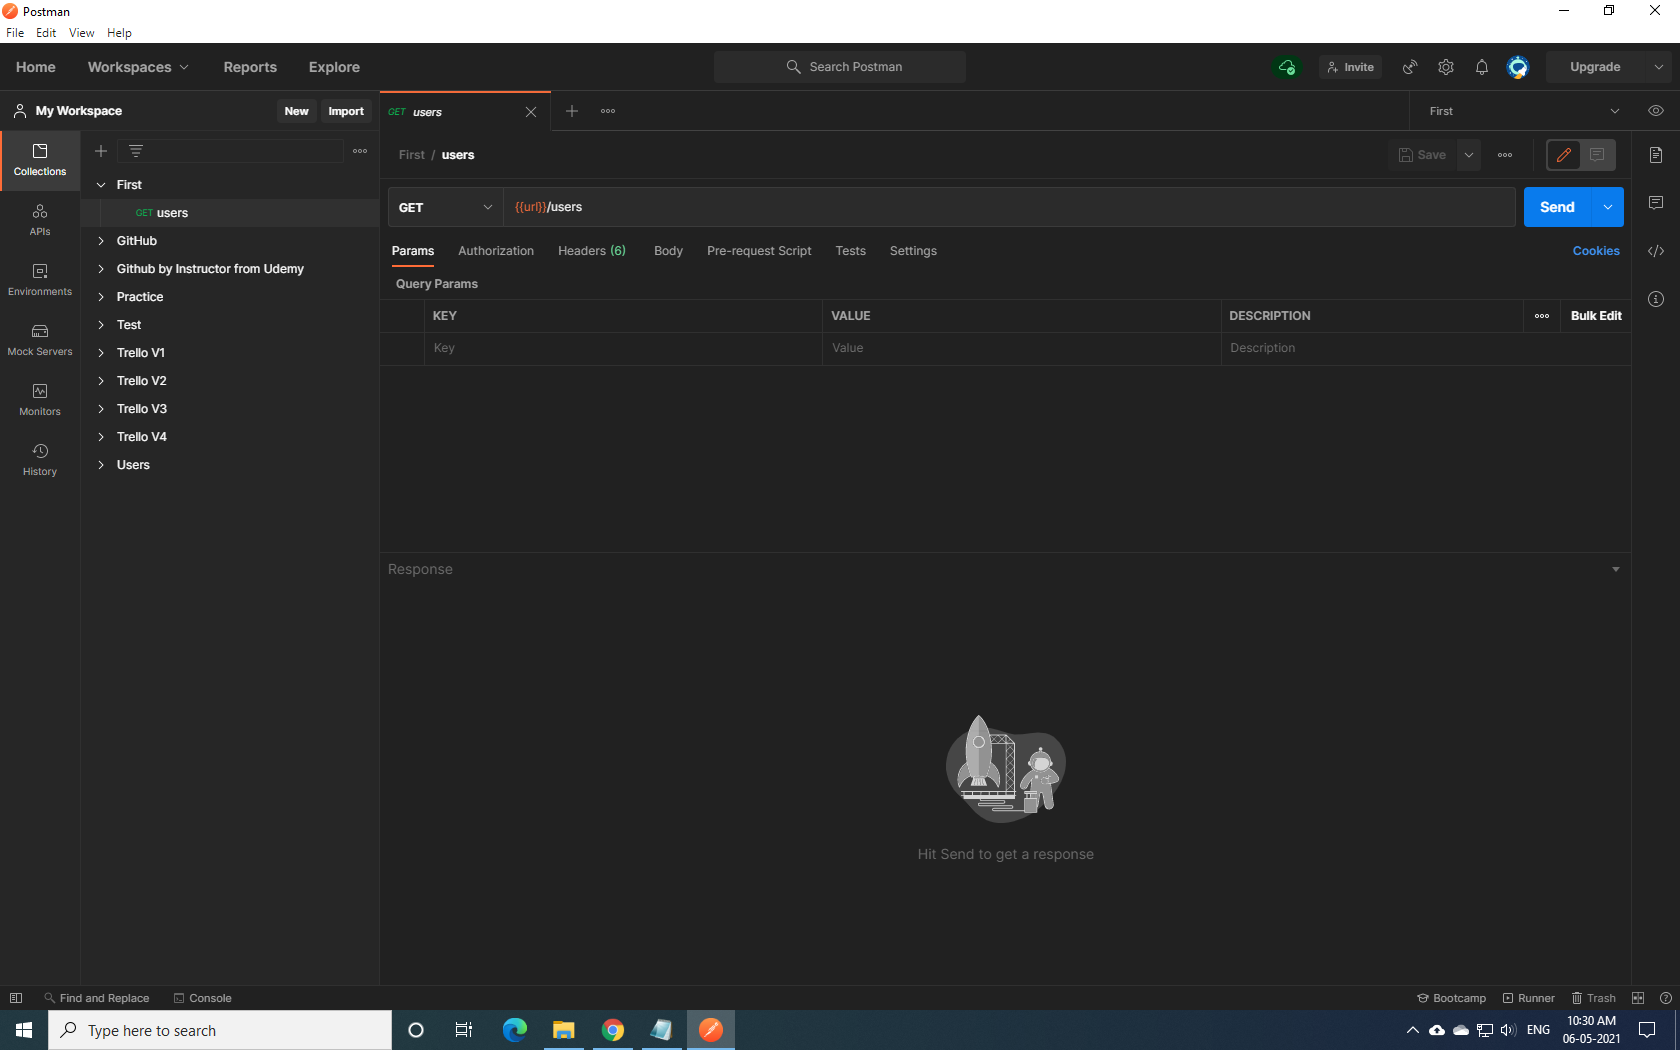Open the File menu
The height and width of the screenshot is (1050, 1680).
pyautogui.click(x=15, y=33)
